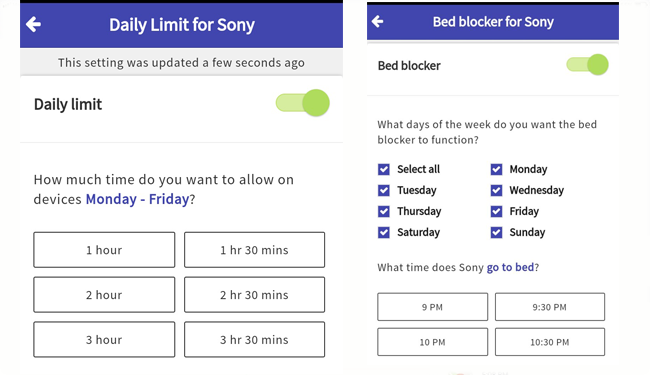Go back from Daily Limit for Sony
Viewport: 650px width, 375px height.
click(33, 24)
